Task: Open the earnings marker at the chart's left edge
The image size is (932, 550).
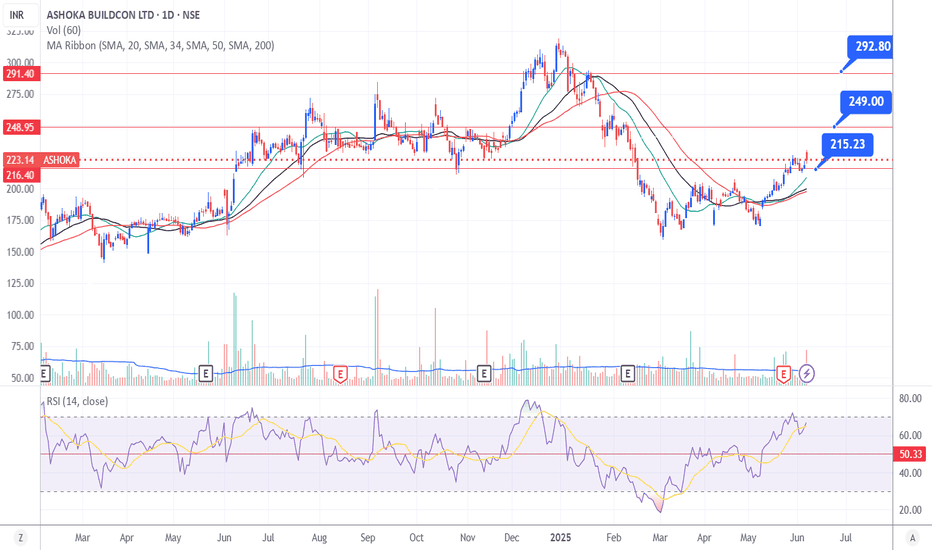Action: (x=44, y=373)
